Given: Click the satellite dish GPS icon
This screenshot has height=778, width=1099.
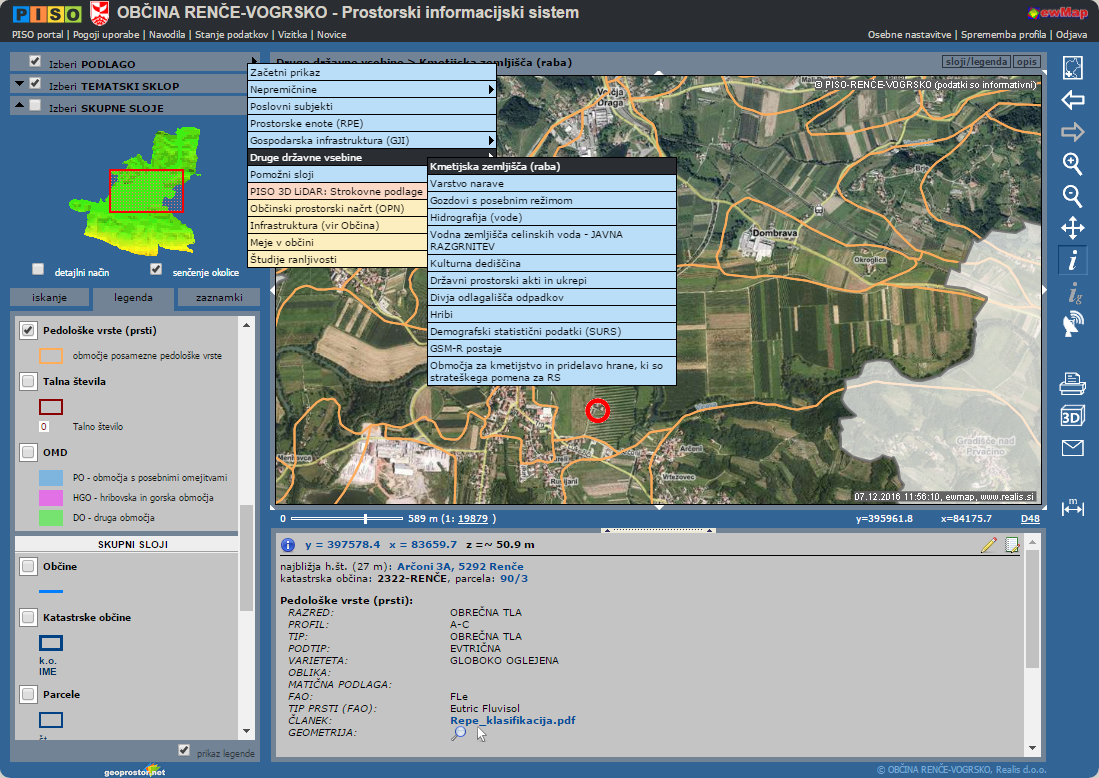Looking at the screenshot, I should (x=1072, y=324).
